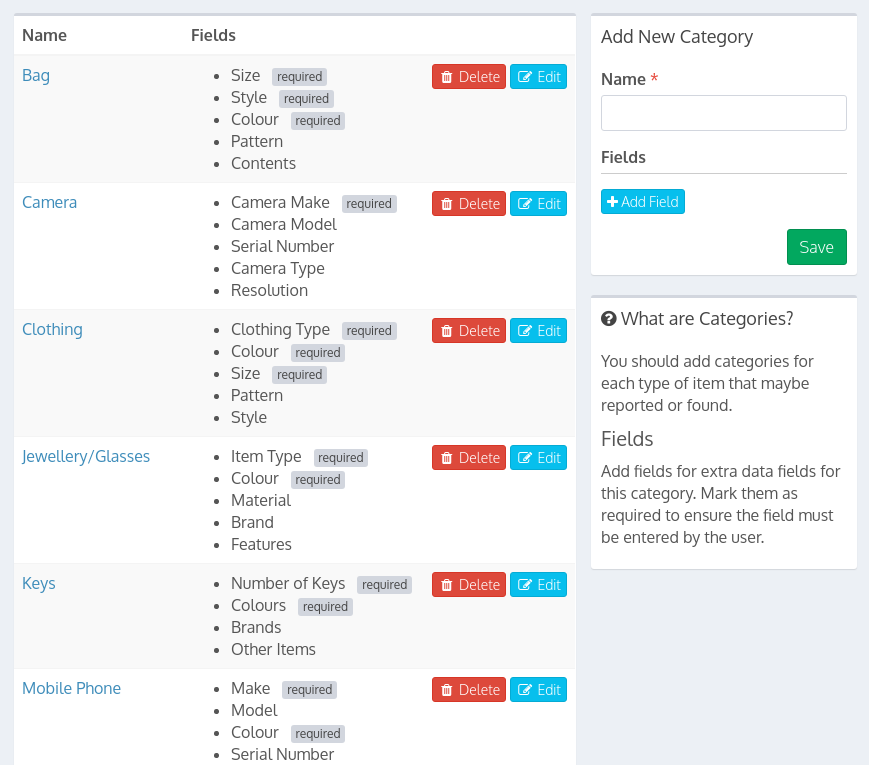Open the Jewellery/Glasses category link
The height and width of the screenshot is (765, 869).
(86, 457)
